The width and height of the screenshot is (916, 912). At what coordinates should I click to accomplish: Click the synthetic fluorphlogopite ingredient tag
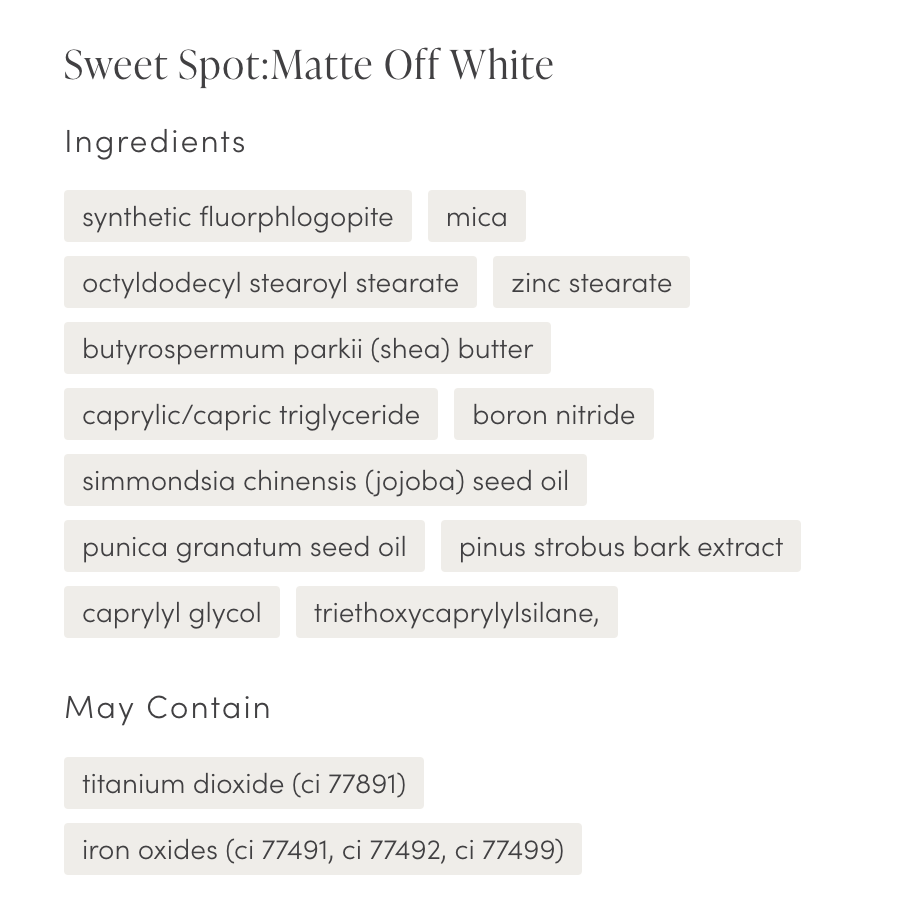click(x=238, y=216)
